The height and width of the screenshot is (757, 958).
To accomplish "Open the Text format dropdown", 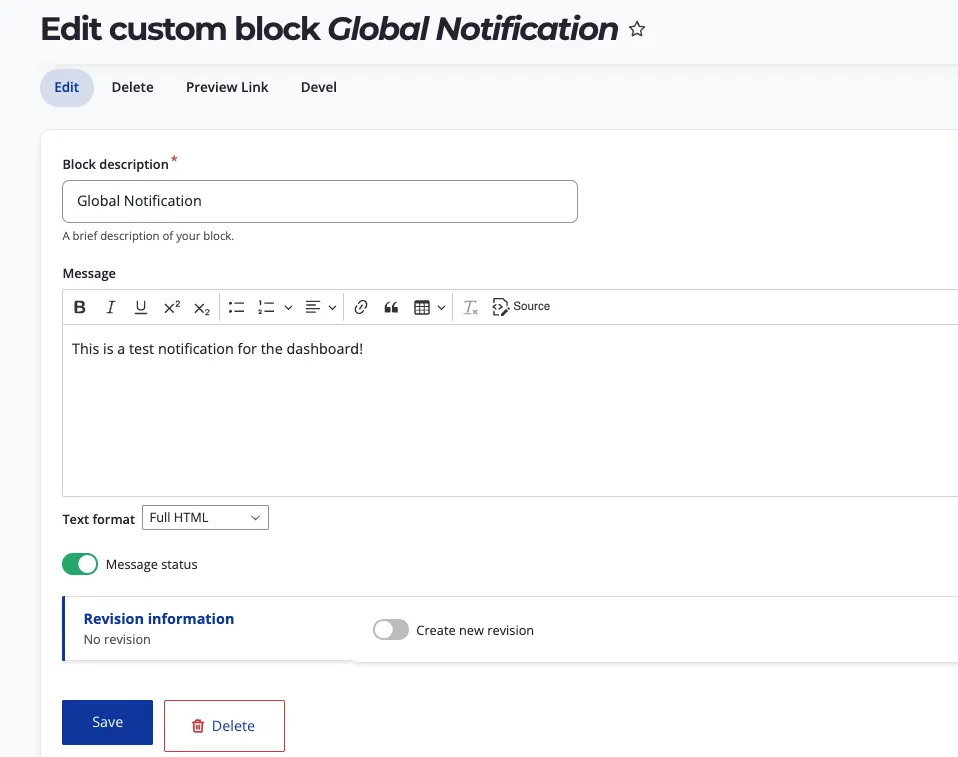I will (x=205, y=517).
